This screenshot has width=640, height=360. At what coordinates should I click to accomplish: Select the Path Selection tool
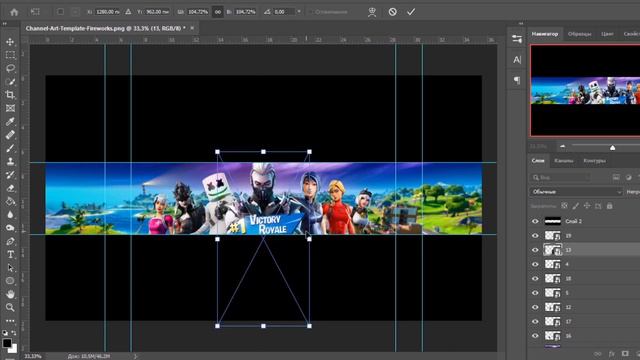10,268
